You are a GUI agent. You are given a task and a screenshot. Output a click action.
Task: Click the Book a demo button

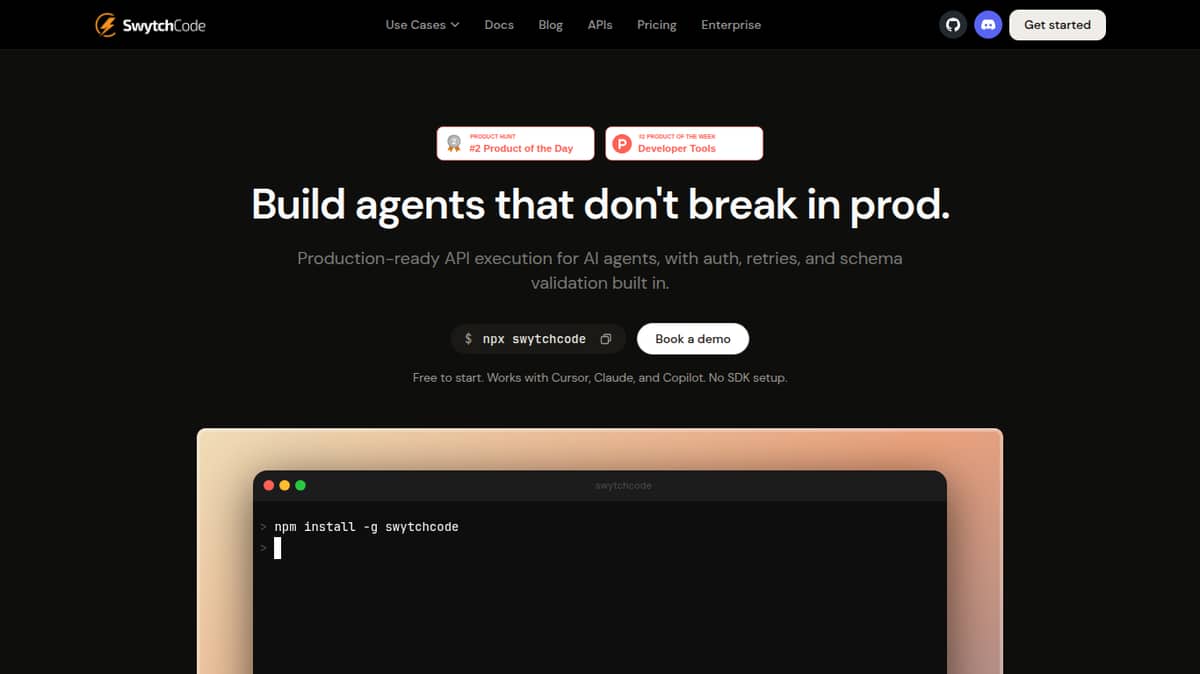[x=693, y=339]
